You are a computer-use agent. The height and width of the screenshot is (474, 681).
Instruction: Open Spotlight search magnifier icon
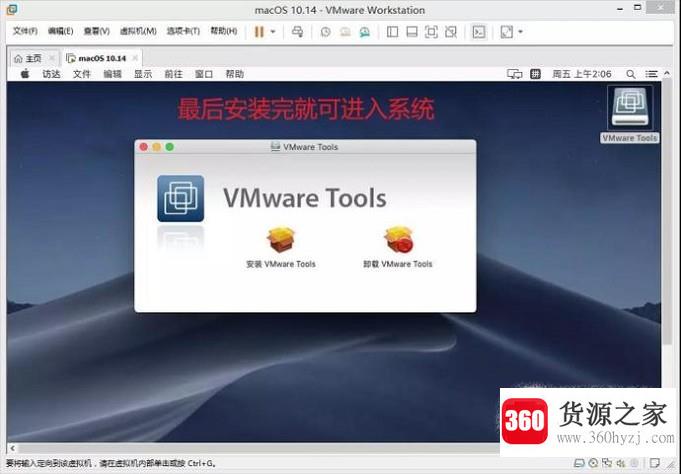(x=631, y=74)
